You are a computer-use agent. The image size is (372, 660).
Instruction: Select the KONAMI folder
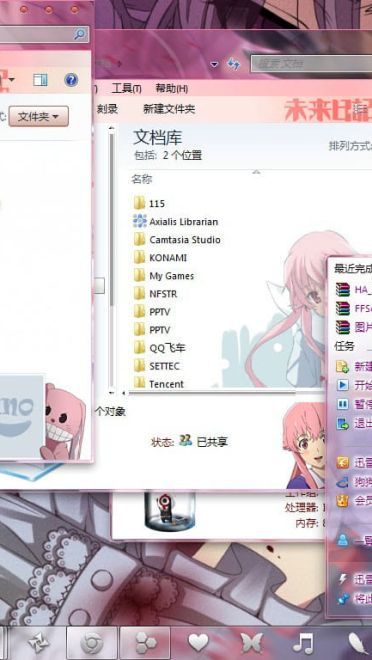point(160,258)
